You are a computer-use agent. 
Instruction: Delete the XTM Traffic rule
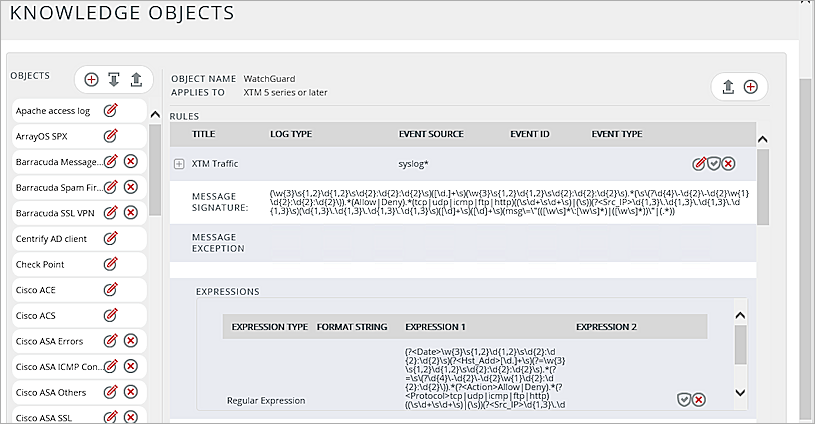729,163
